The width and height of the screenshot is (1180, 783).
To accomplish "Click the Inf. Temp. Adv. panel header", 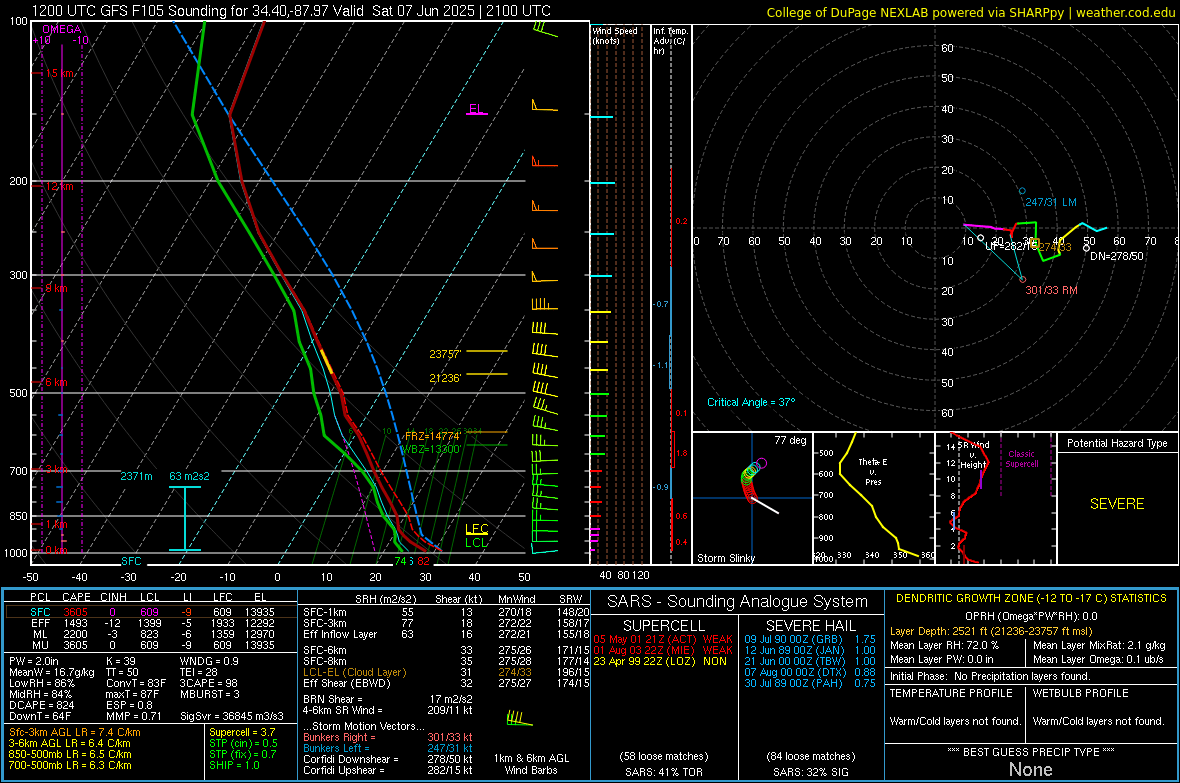I will [x=670, y=41].
